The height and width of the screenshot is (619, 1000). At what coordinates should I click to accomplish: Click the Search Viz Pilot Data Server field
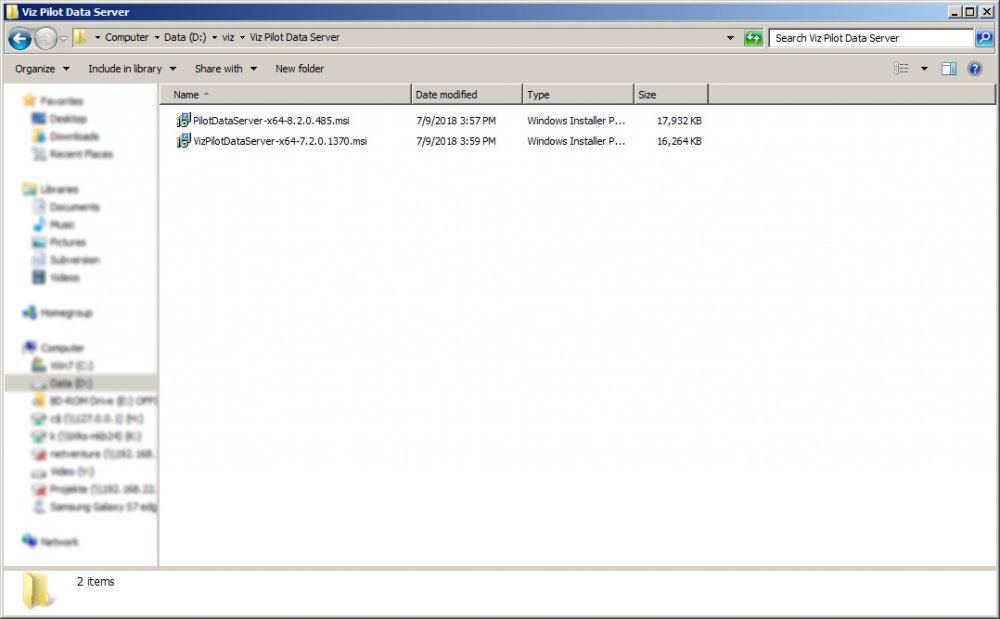[870, 38]
